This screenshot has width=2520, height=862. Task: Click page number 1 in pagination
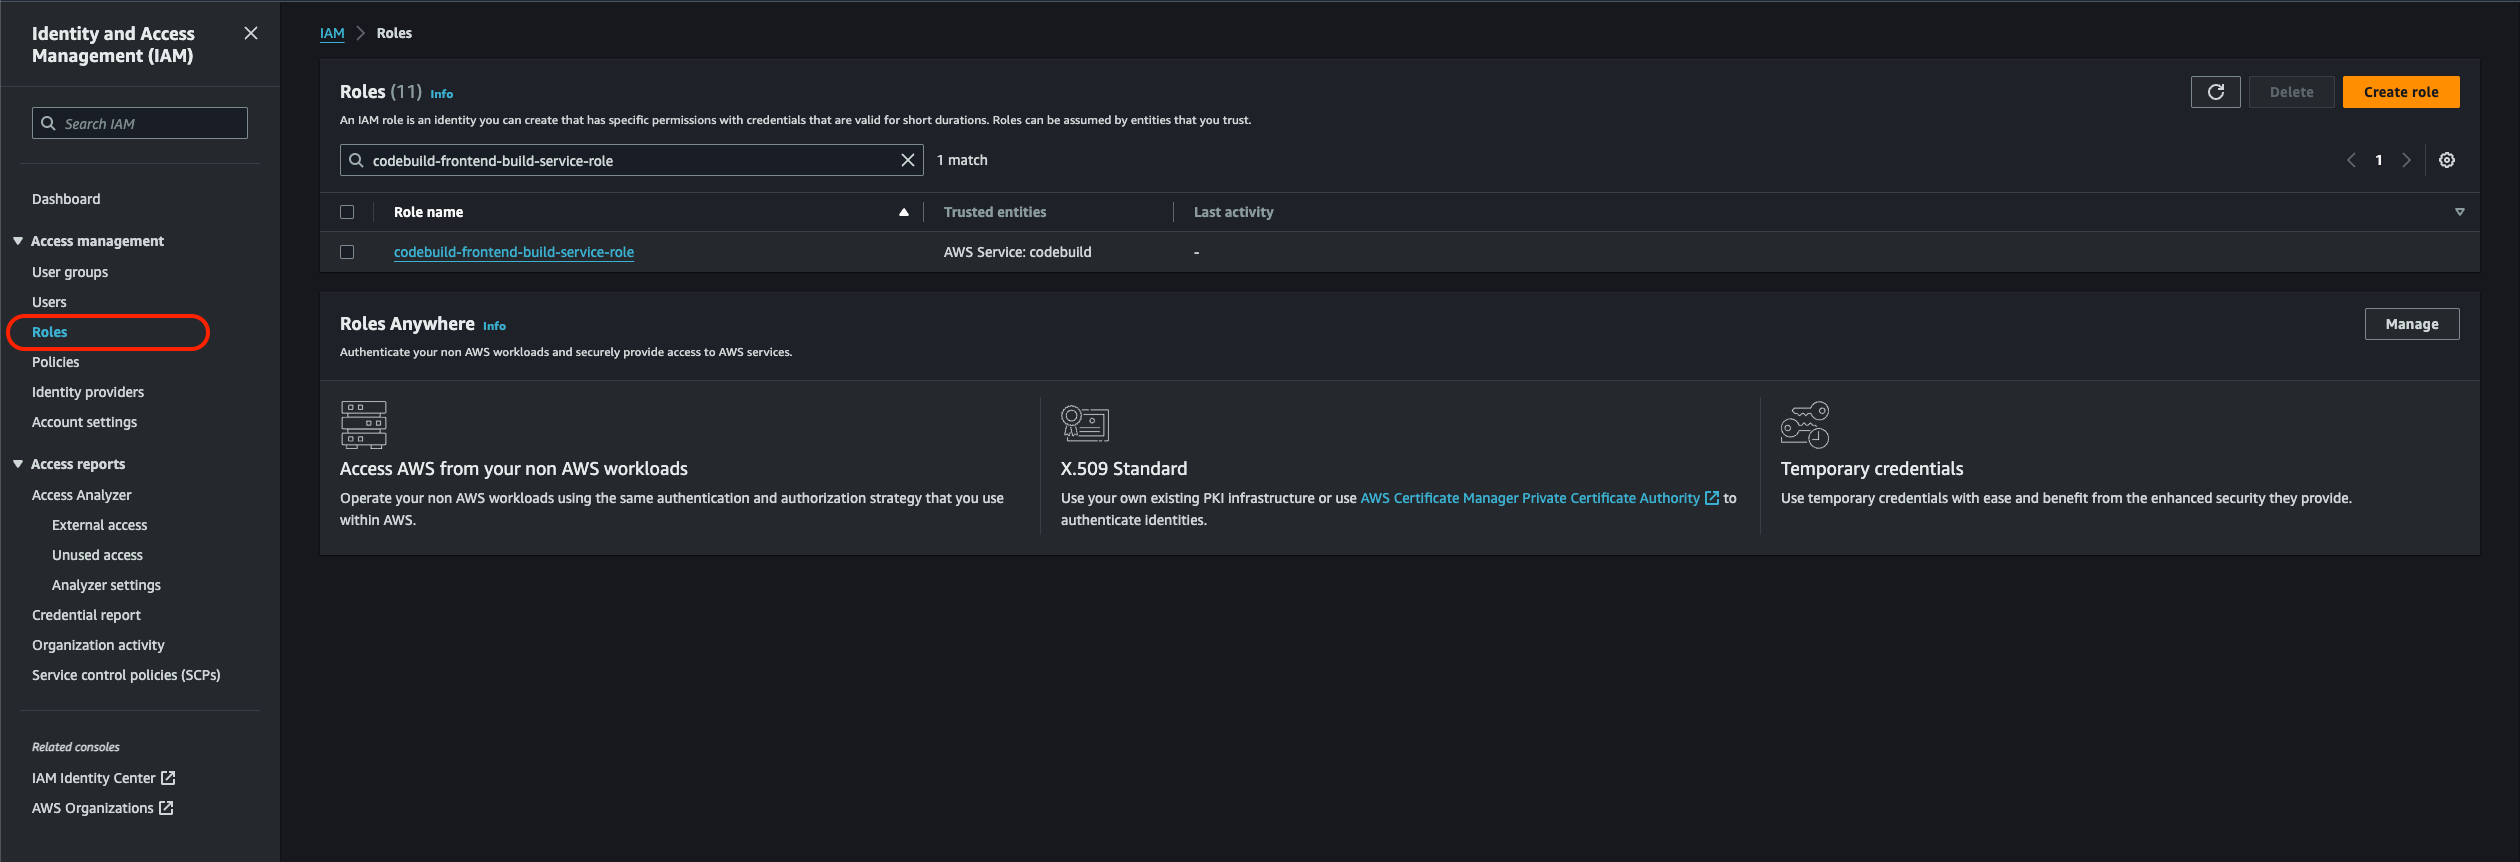click(x=2379, y=160)
